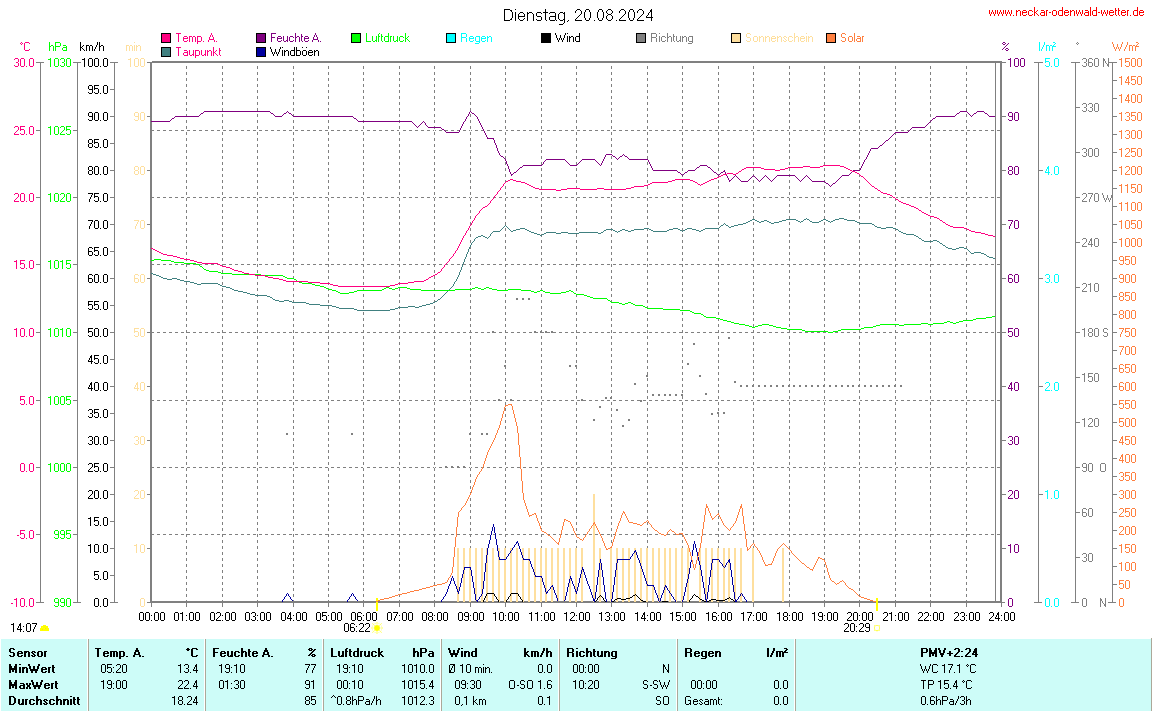
Task: Click the 12:00 label on time axis
Action: [577, 616]
